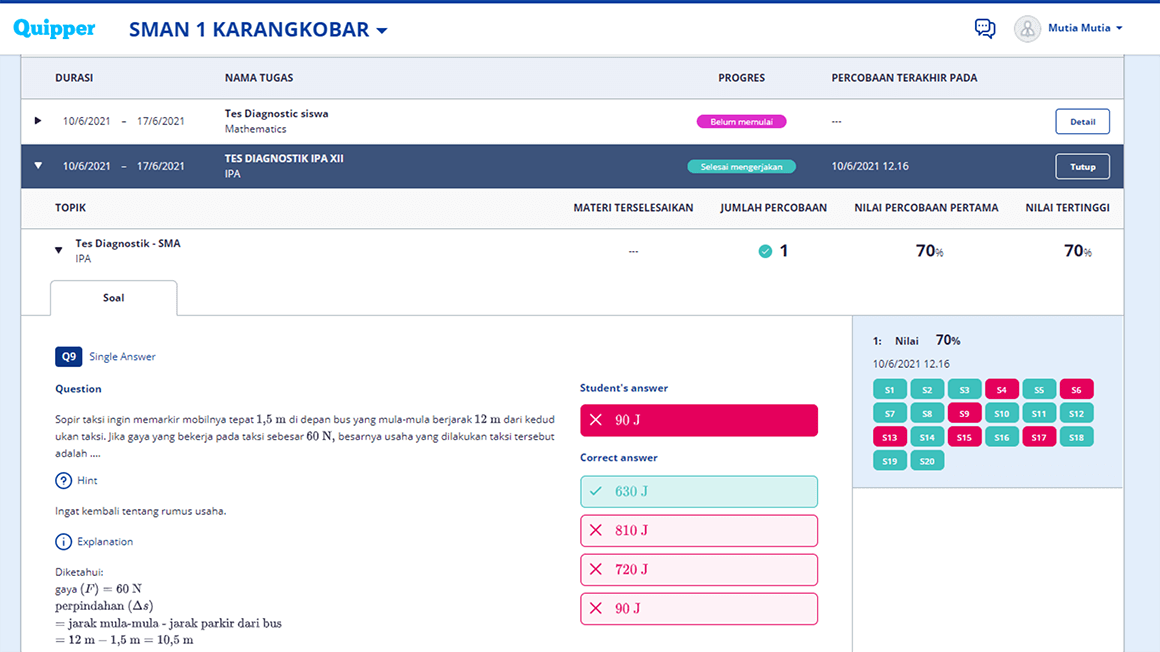This screenshot has height=652, width=1160.
Task: Collapse the Tes Diagnostik - SMA topic
Action: [x=59, y=251]
